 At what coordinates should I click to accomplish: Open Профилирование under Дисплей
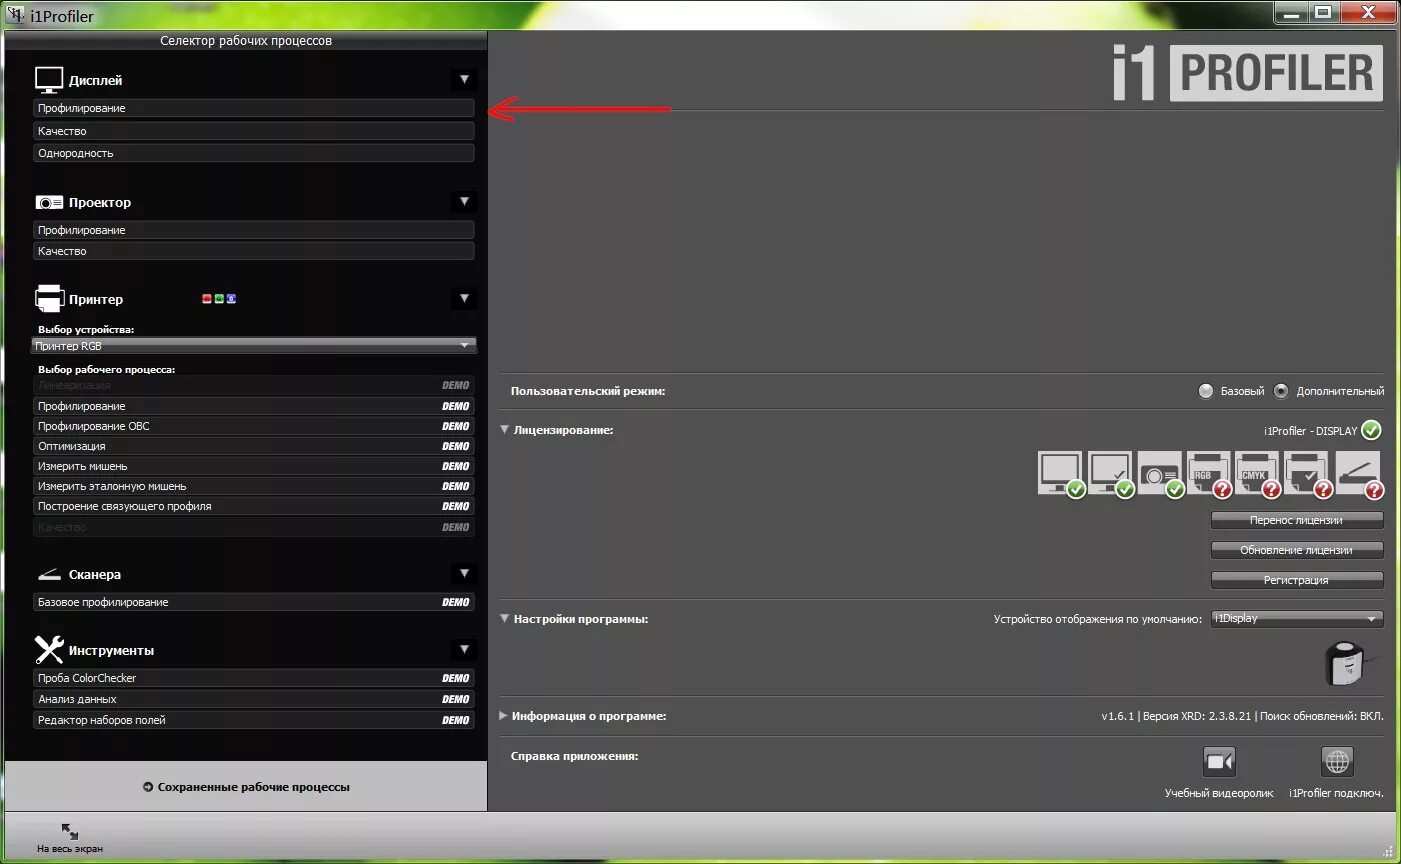254,108
